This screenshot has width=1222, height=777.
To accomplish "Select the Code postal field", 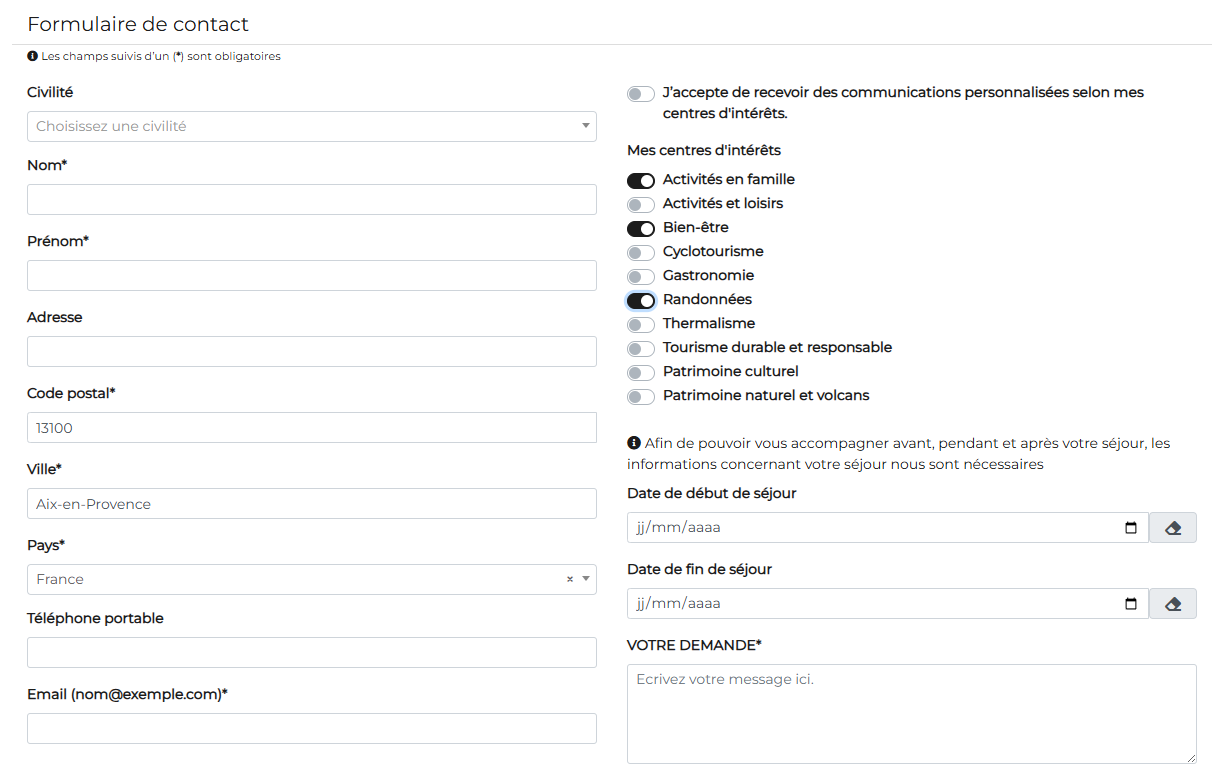I will pos(311,428).
